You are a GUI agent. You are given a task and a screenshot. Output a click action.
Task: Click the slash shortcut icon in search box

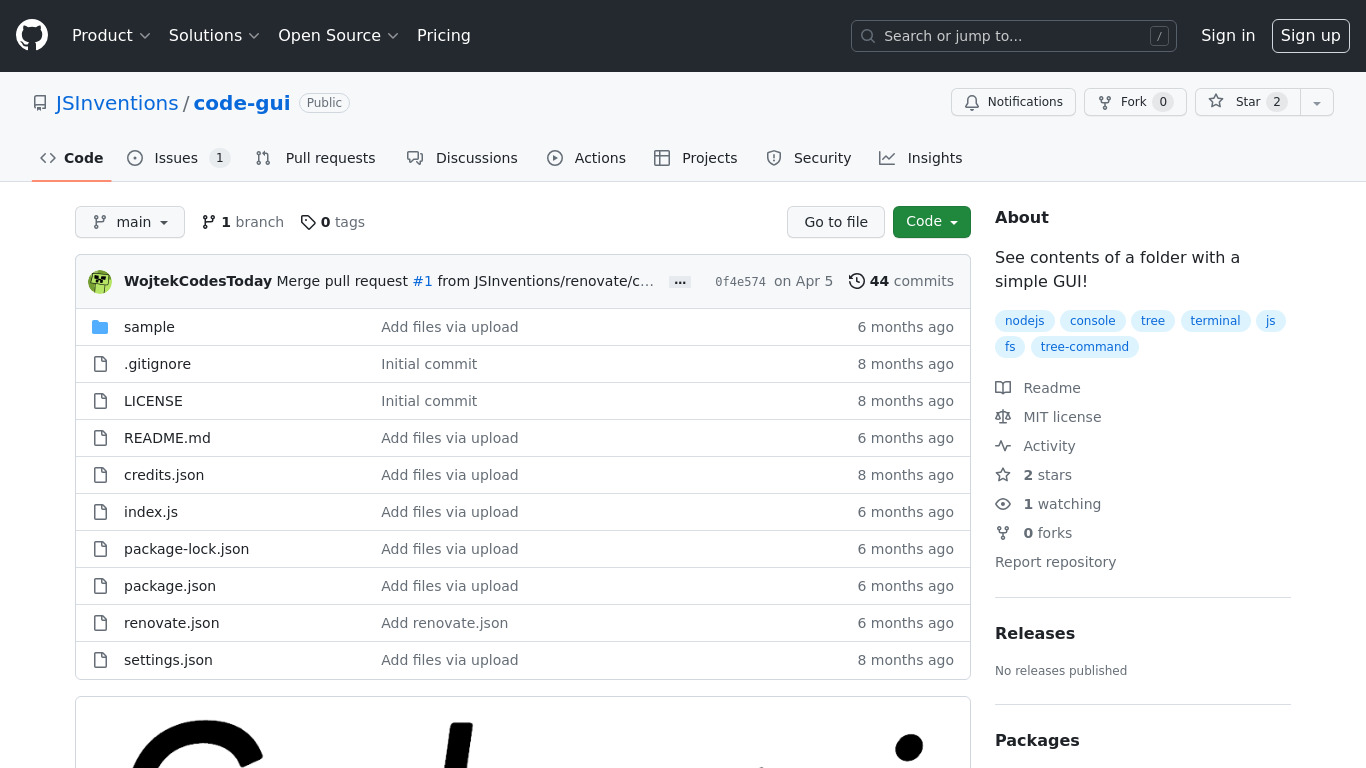pos(1159,36)
